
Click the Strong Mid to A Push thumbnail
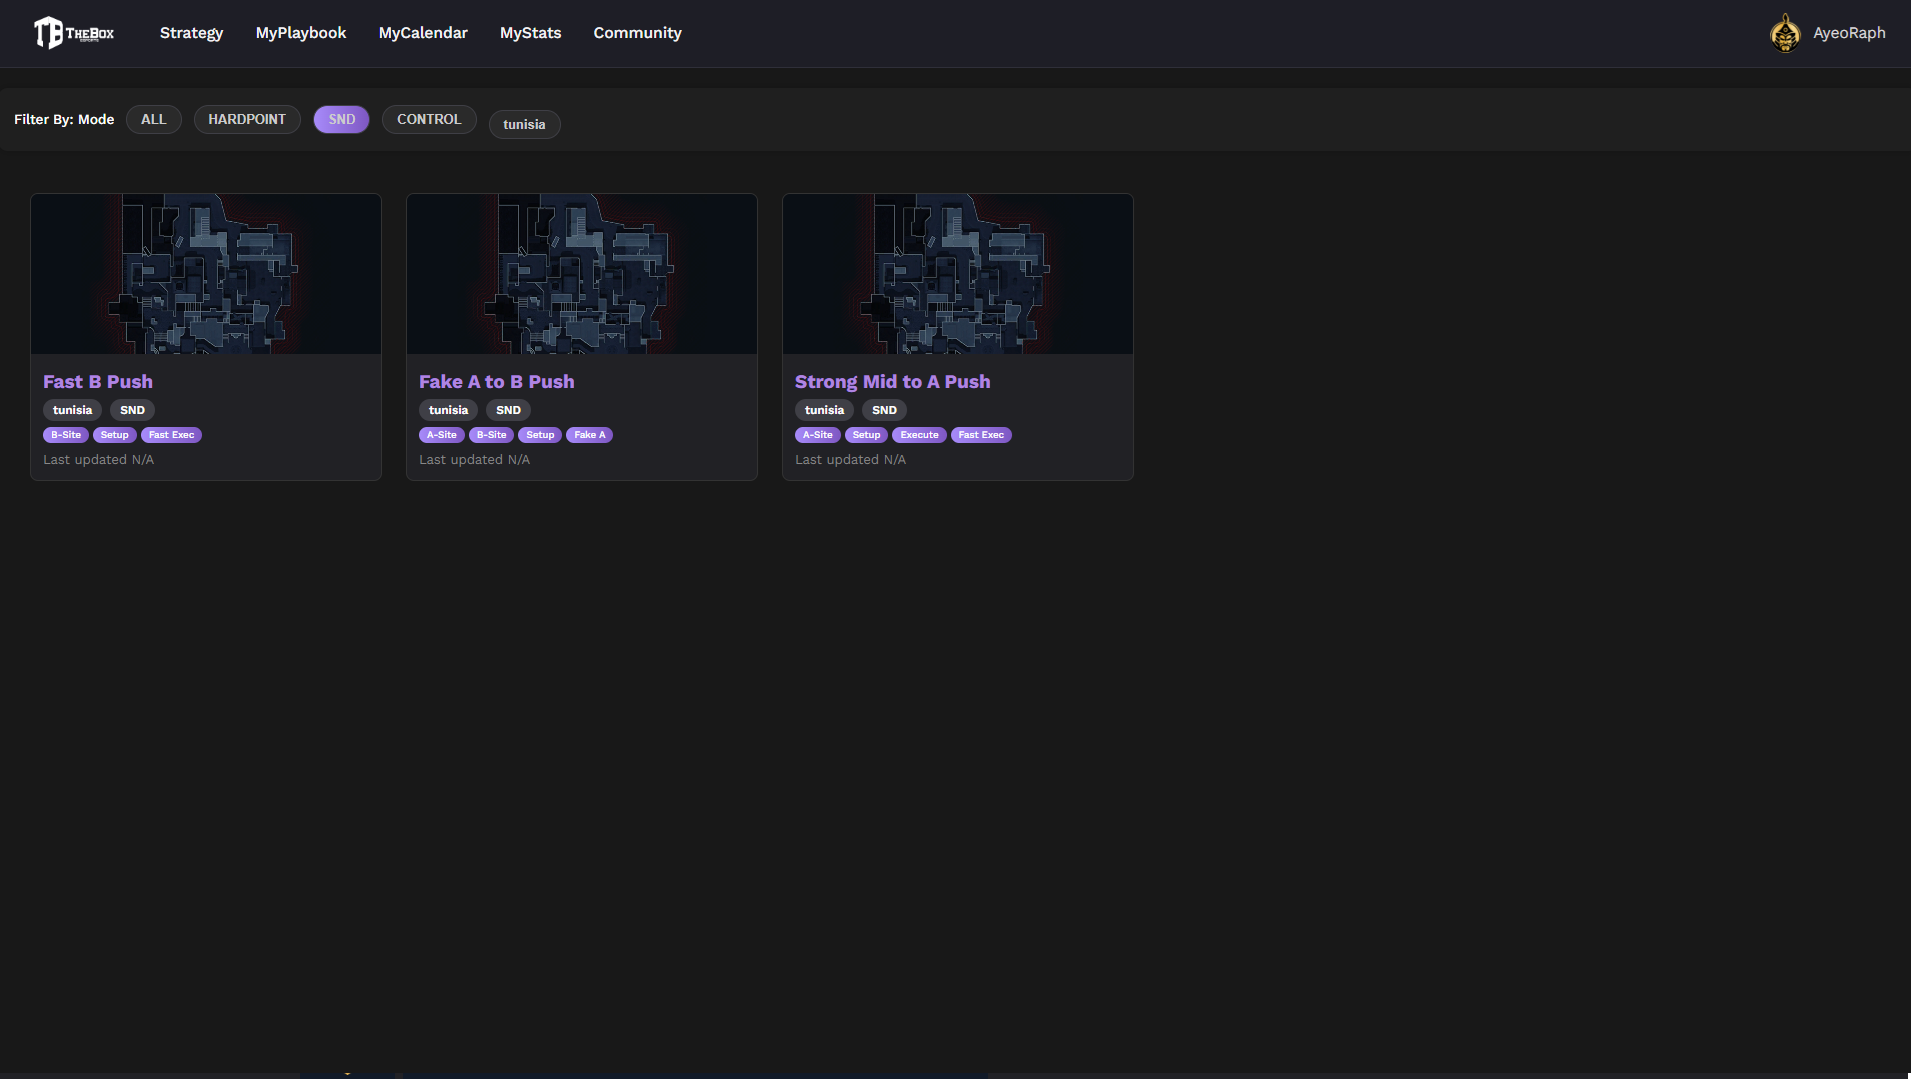tap(958, 273)
